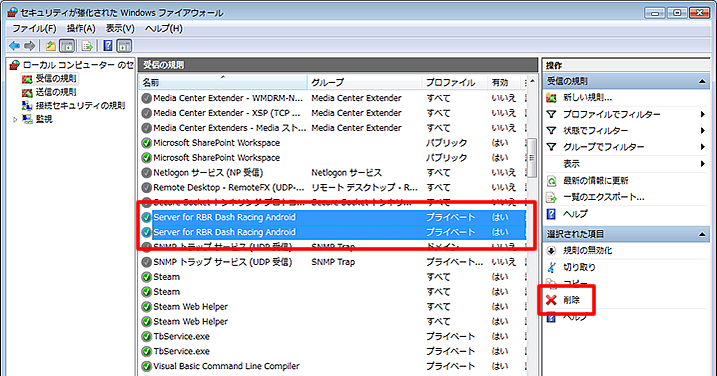Image resolution: width=717 pixels, height=376 pixels.
Task: Click the Forward arrow toolbar icon
Action: click(30, 45)
